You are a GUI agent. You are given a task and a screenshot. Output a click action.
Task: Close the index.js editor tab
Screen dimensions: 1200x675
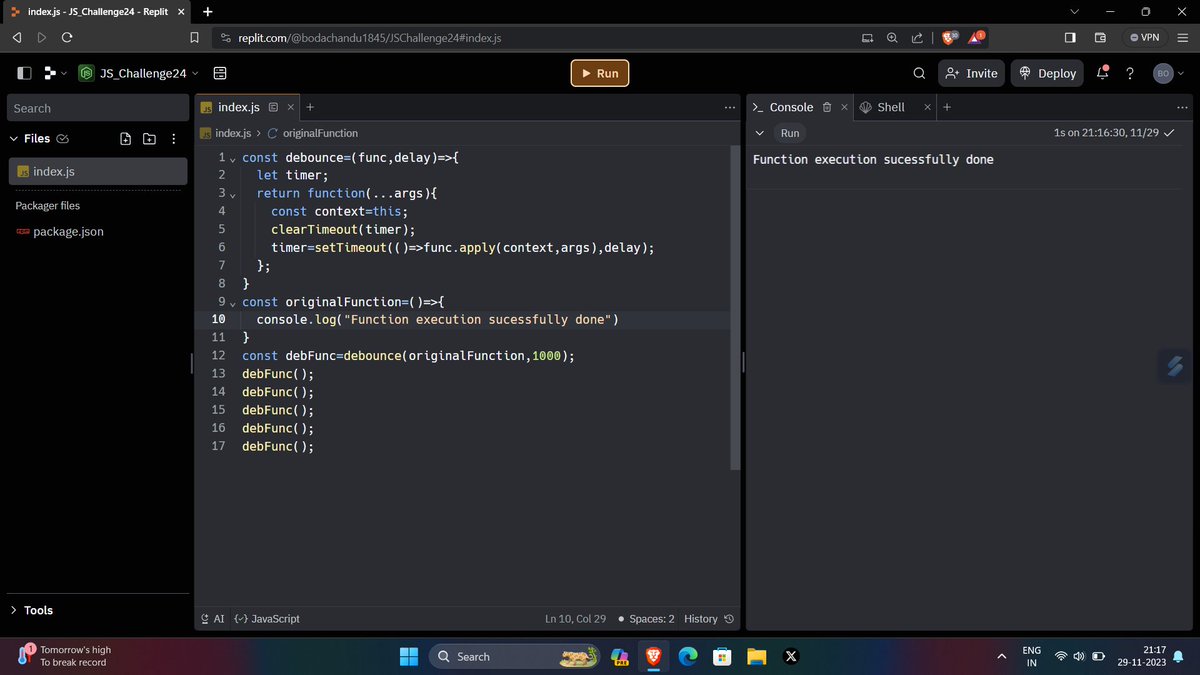point(291,107)
